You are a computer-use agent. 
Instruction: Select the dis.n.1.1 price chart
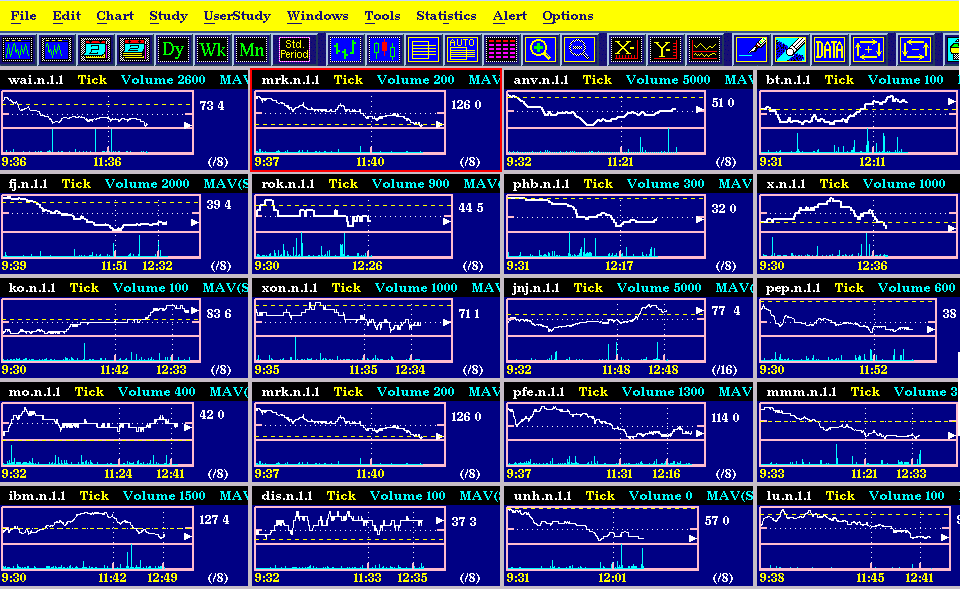point(350,526)
